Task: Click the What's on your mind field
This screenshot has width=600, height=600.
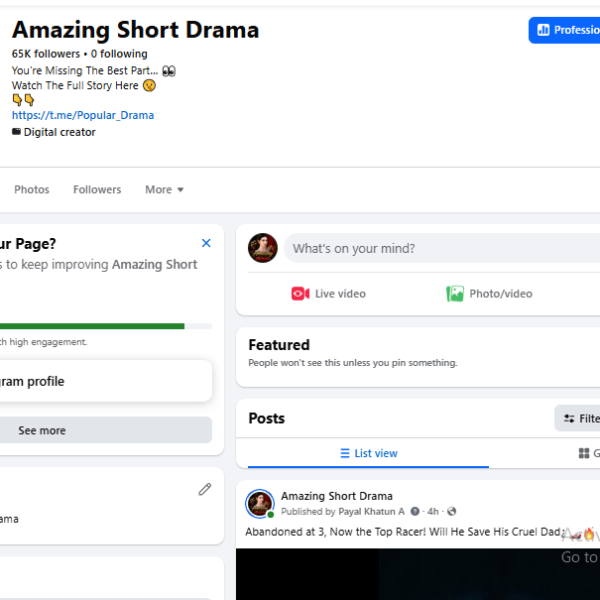Action: [x=442, y=248]
